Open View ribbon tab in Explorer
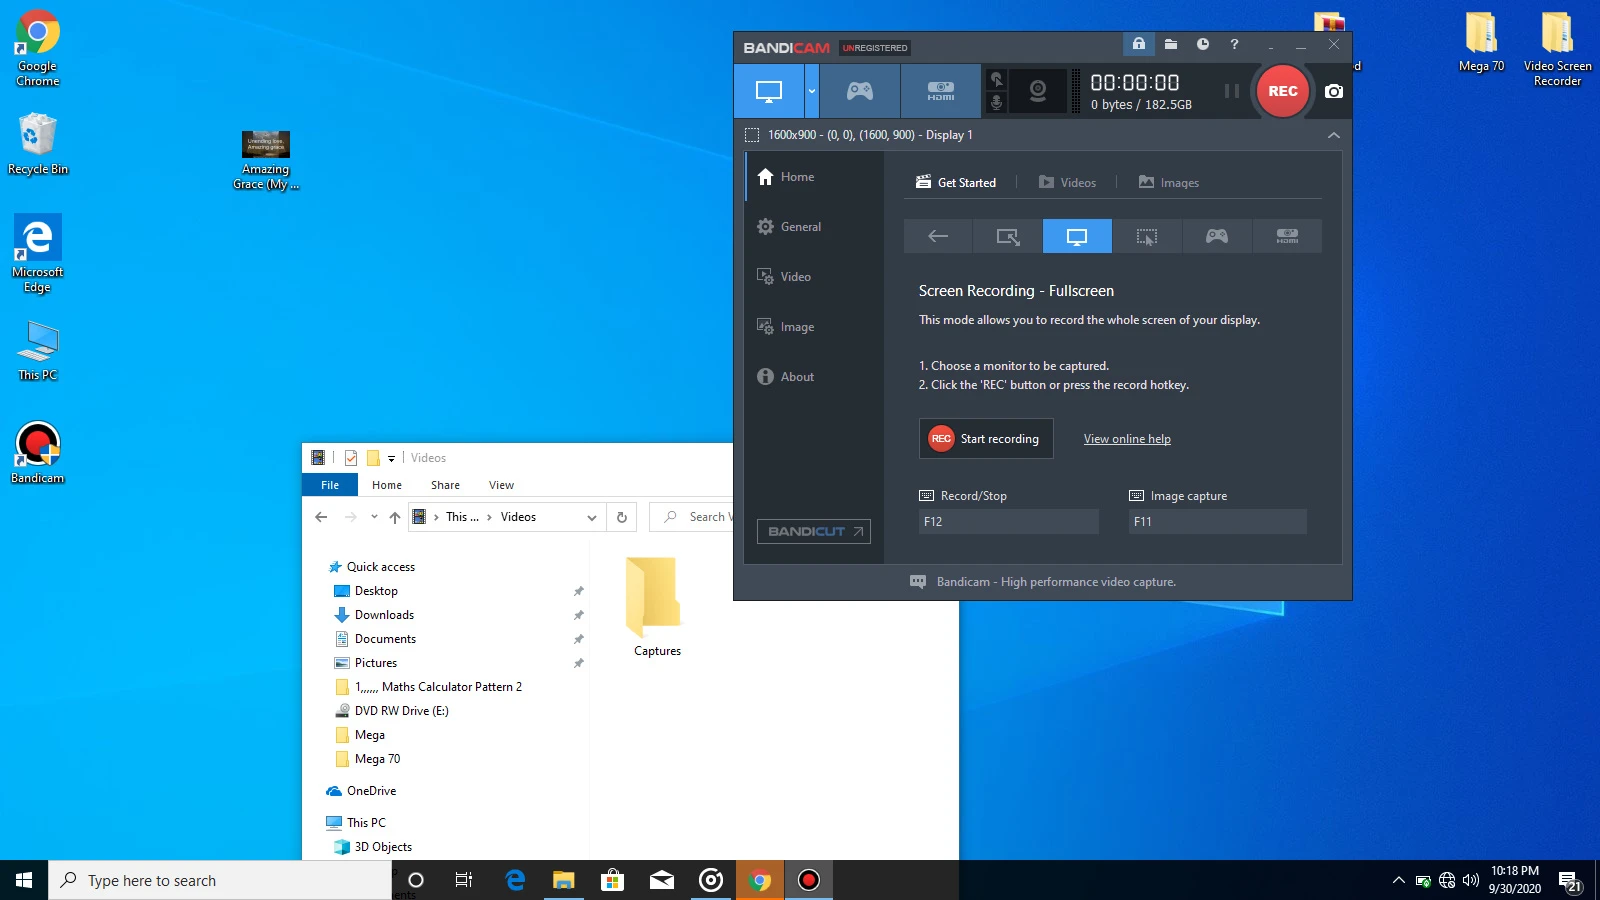The width and height of the screenshot is (1600, 900). [501, 485]
